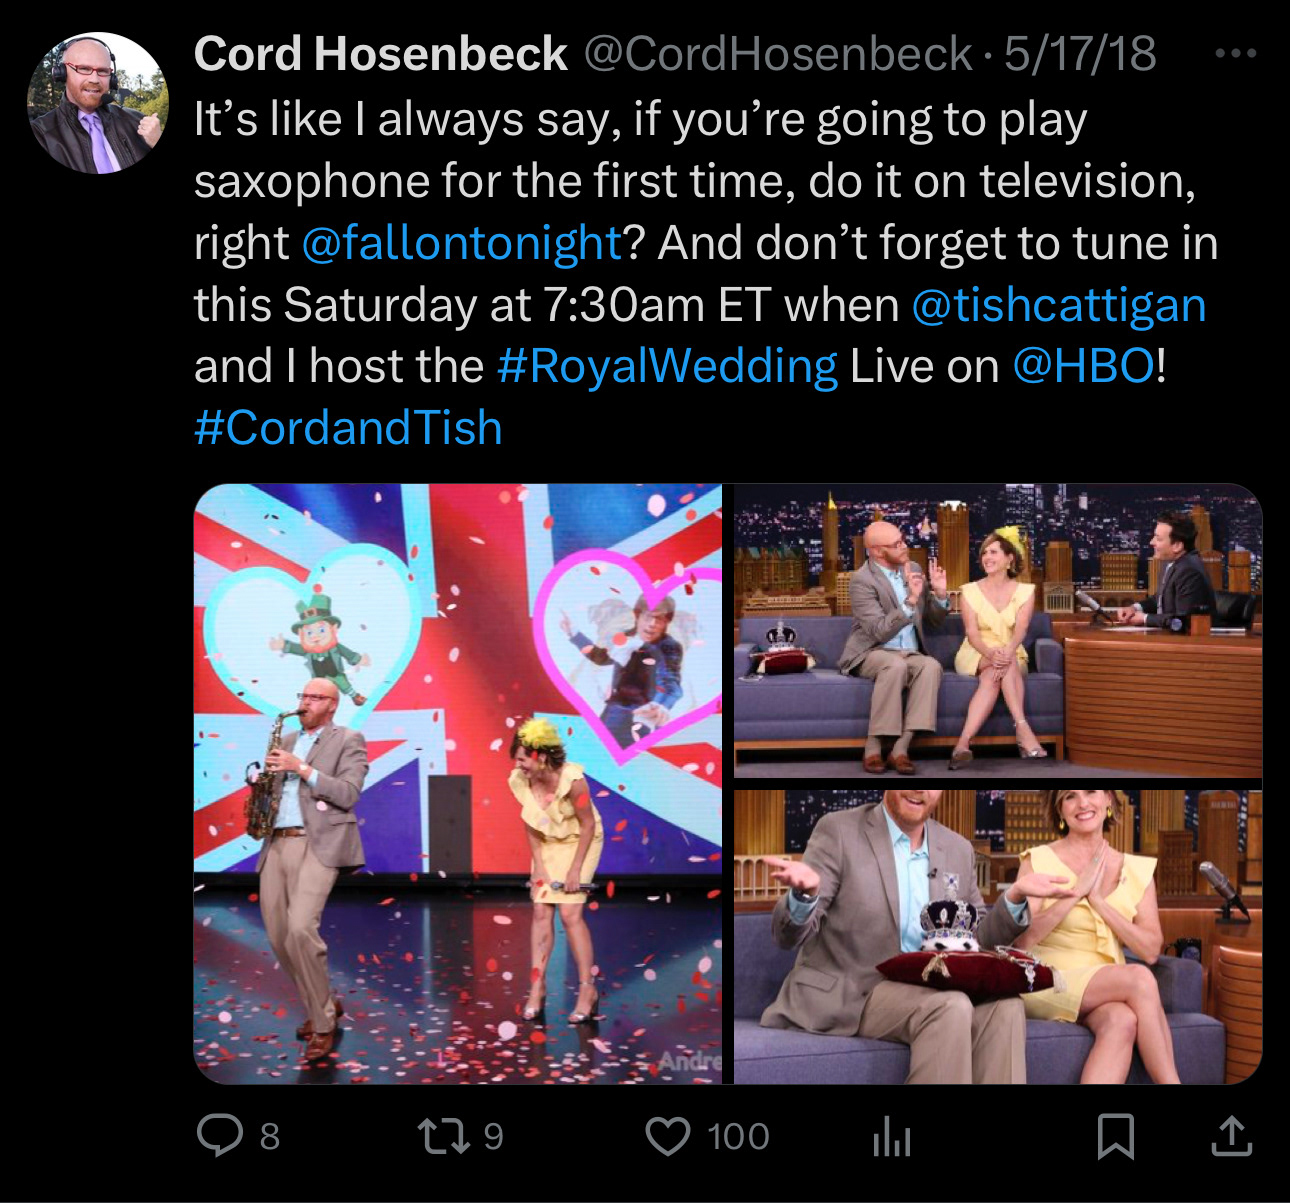The height and width of the screenshot is (1203, 1290).
Task: Click the 100 likes count
Action: 738,1137
